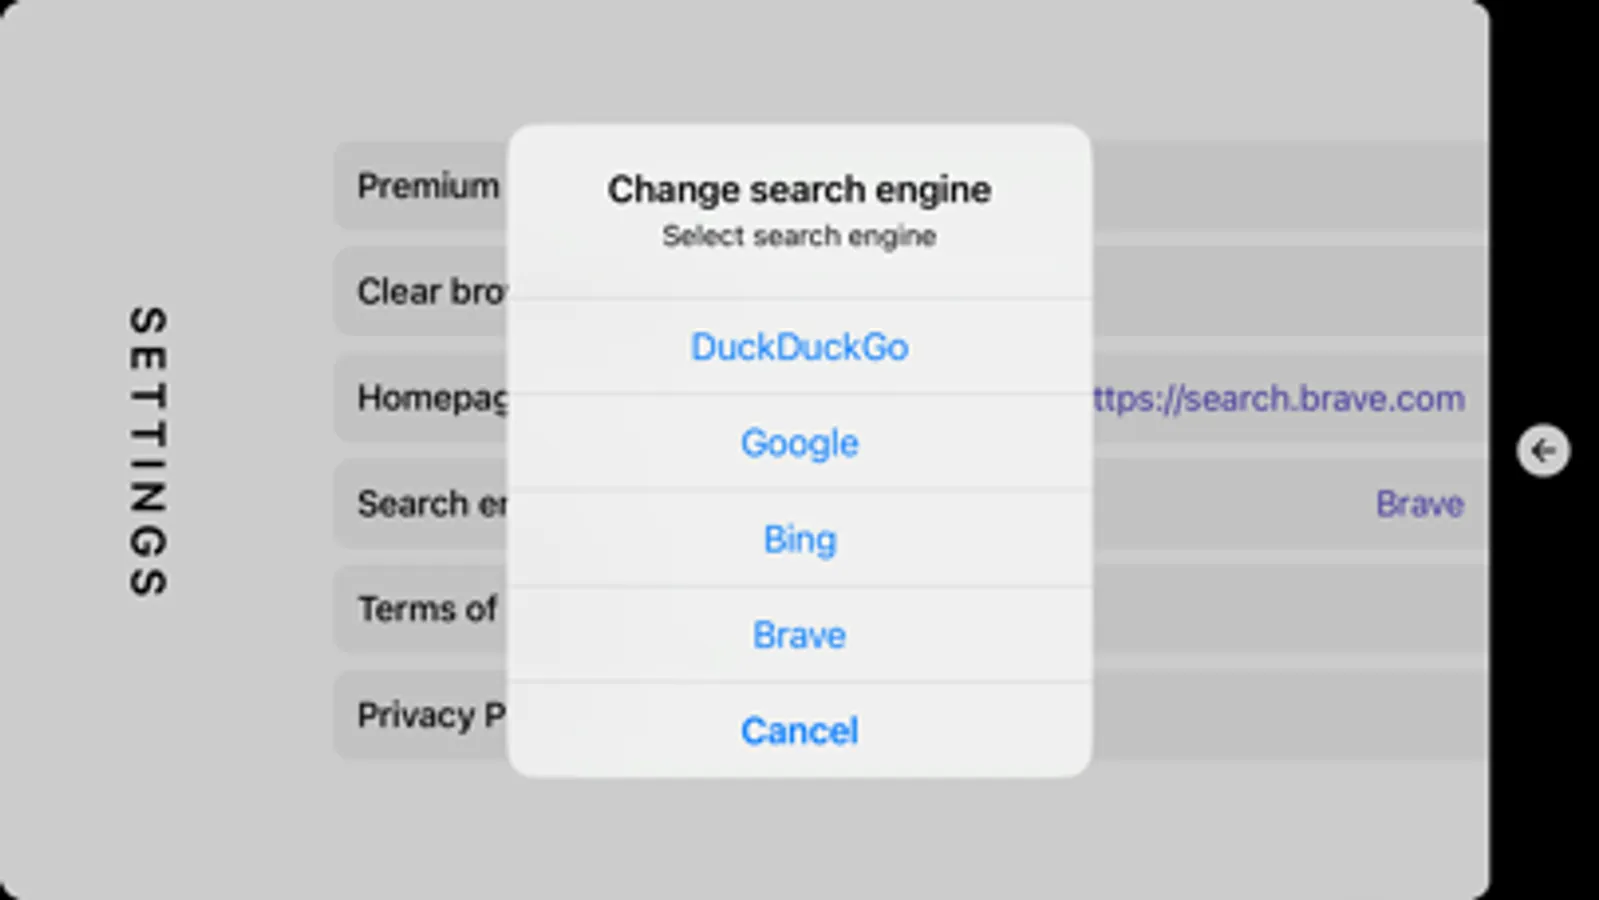Select Google from the engine list
Viewport: 1599px width, 900px height.
point(799,443)
